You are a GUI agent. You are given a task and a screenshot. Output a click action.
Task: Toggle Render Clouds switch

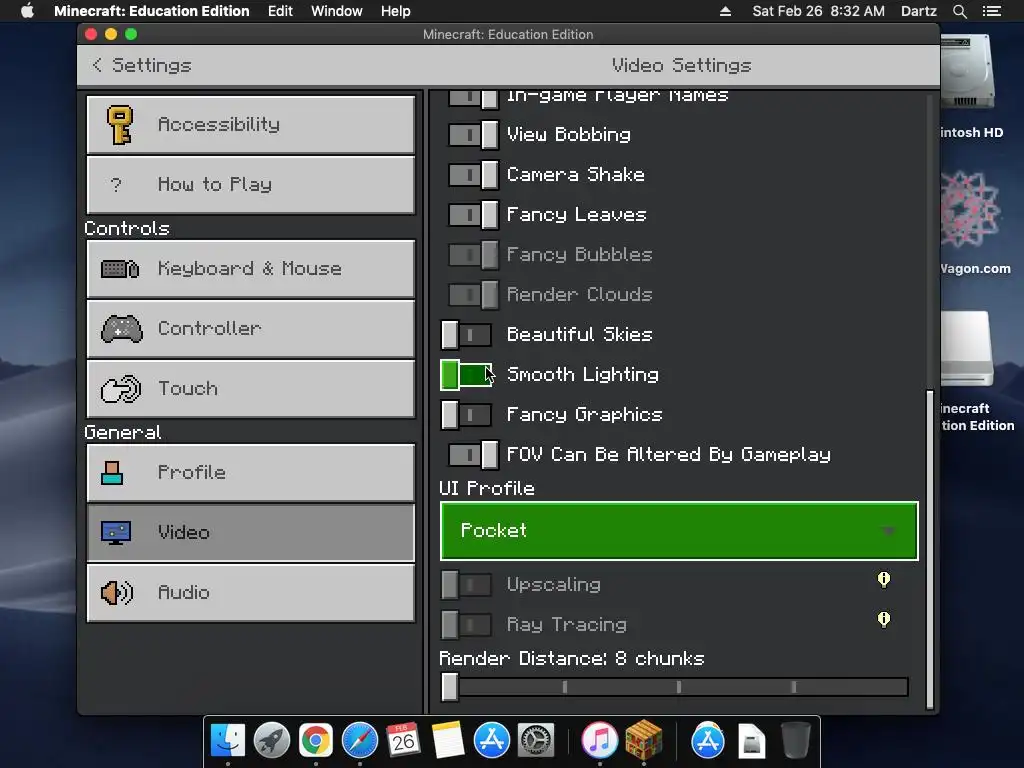pos(473,295)
